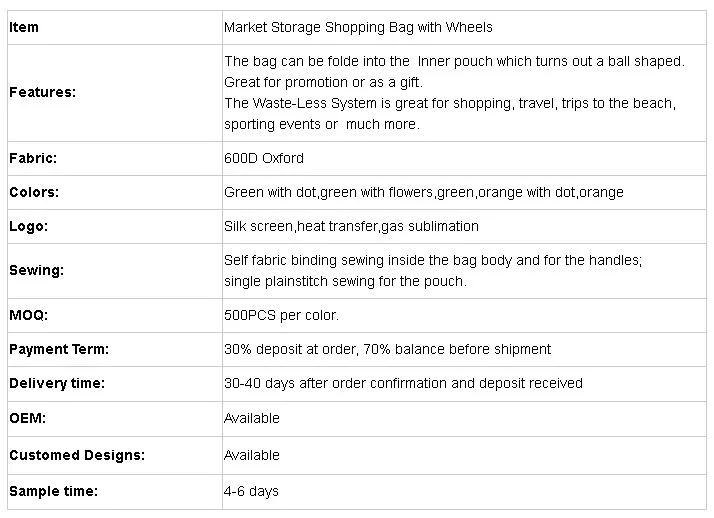Select the "4-6 days" sample time value
This screenshot has width=714, height=518.
(x=252, y=491)
